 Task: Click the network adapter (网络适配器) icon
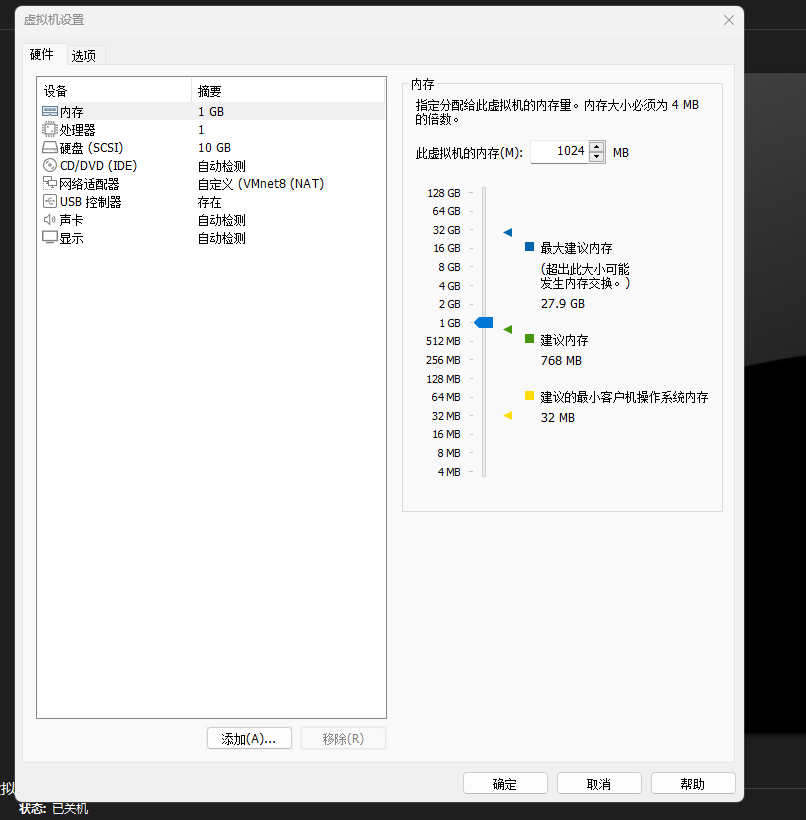pyautogui.click(x=50, y=183)
